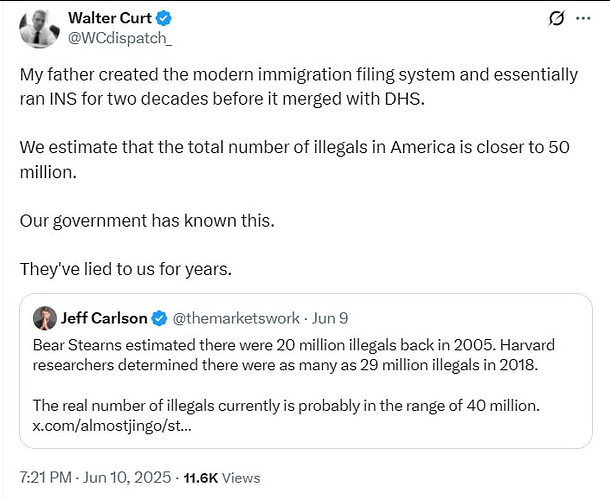Image resolution: width=610 pixels, height=500 pixels.
Task: Click the 50 million estimate paragraph
Action: (x=294, y=160)
